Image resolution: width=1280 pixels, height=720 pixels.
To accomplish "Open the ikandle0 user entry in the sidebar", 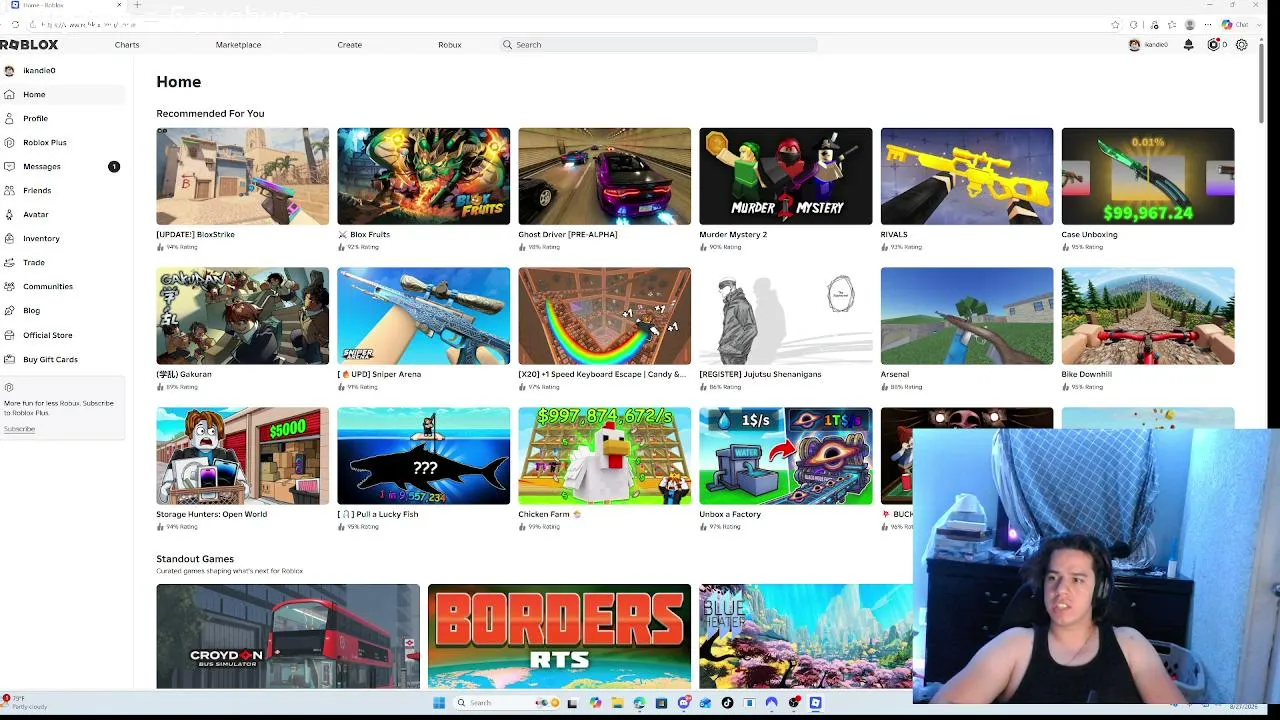I will coord(62,70).
